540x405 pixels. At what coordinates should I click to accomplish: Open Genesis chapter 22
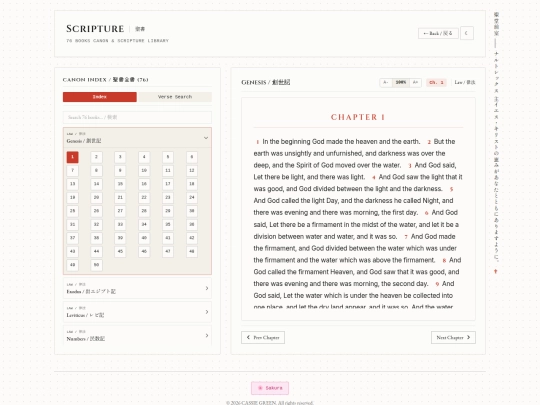(144, 197)
